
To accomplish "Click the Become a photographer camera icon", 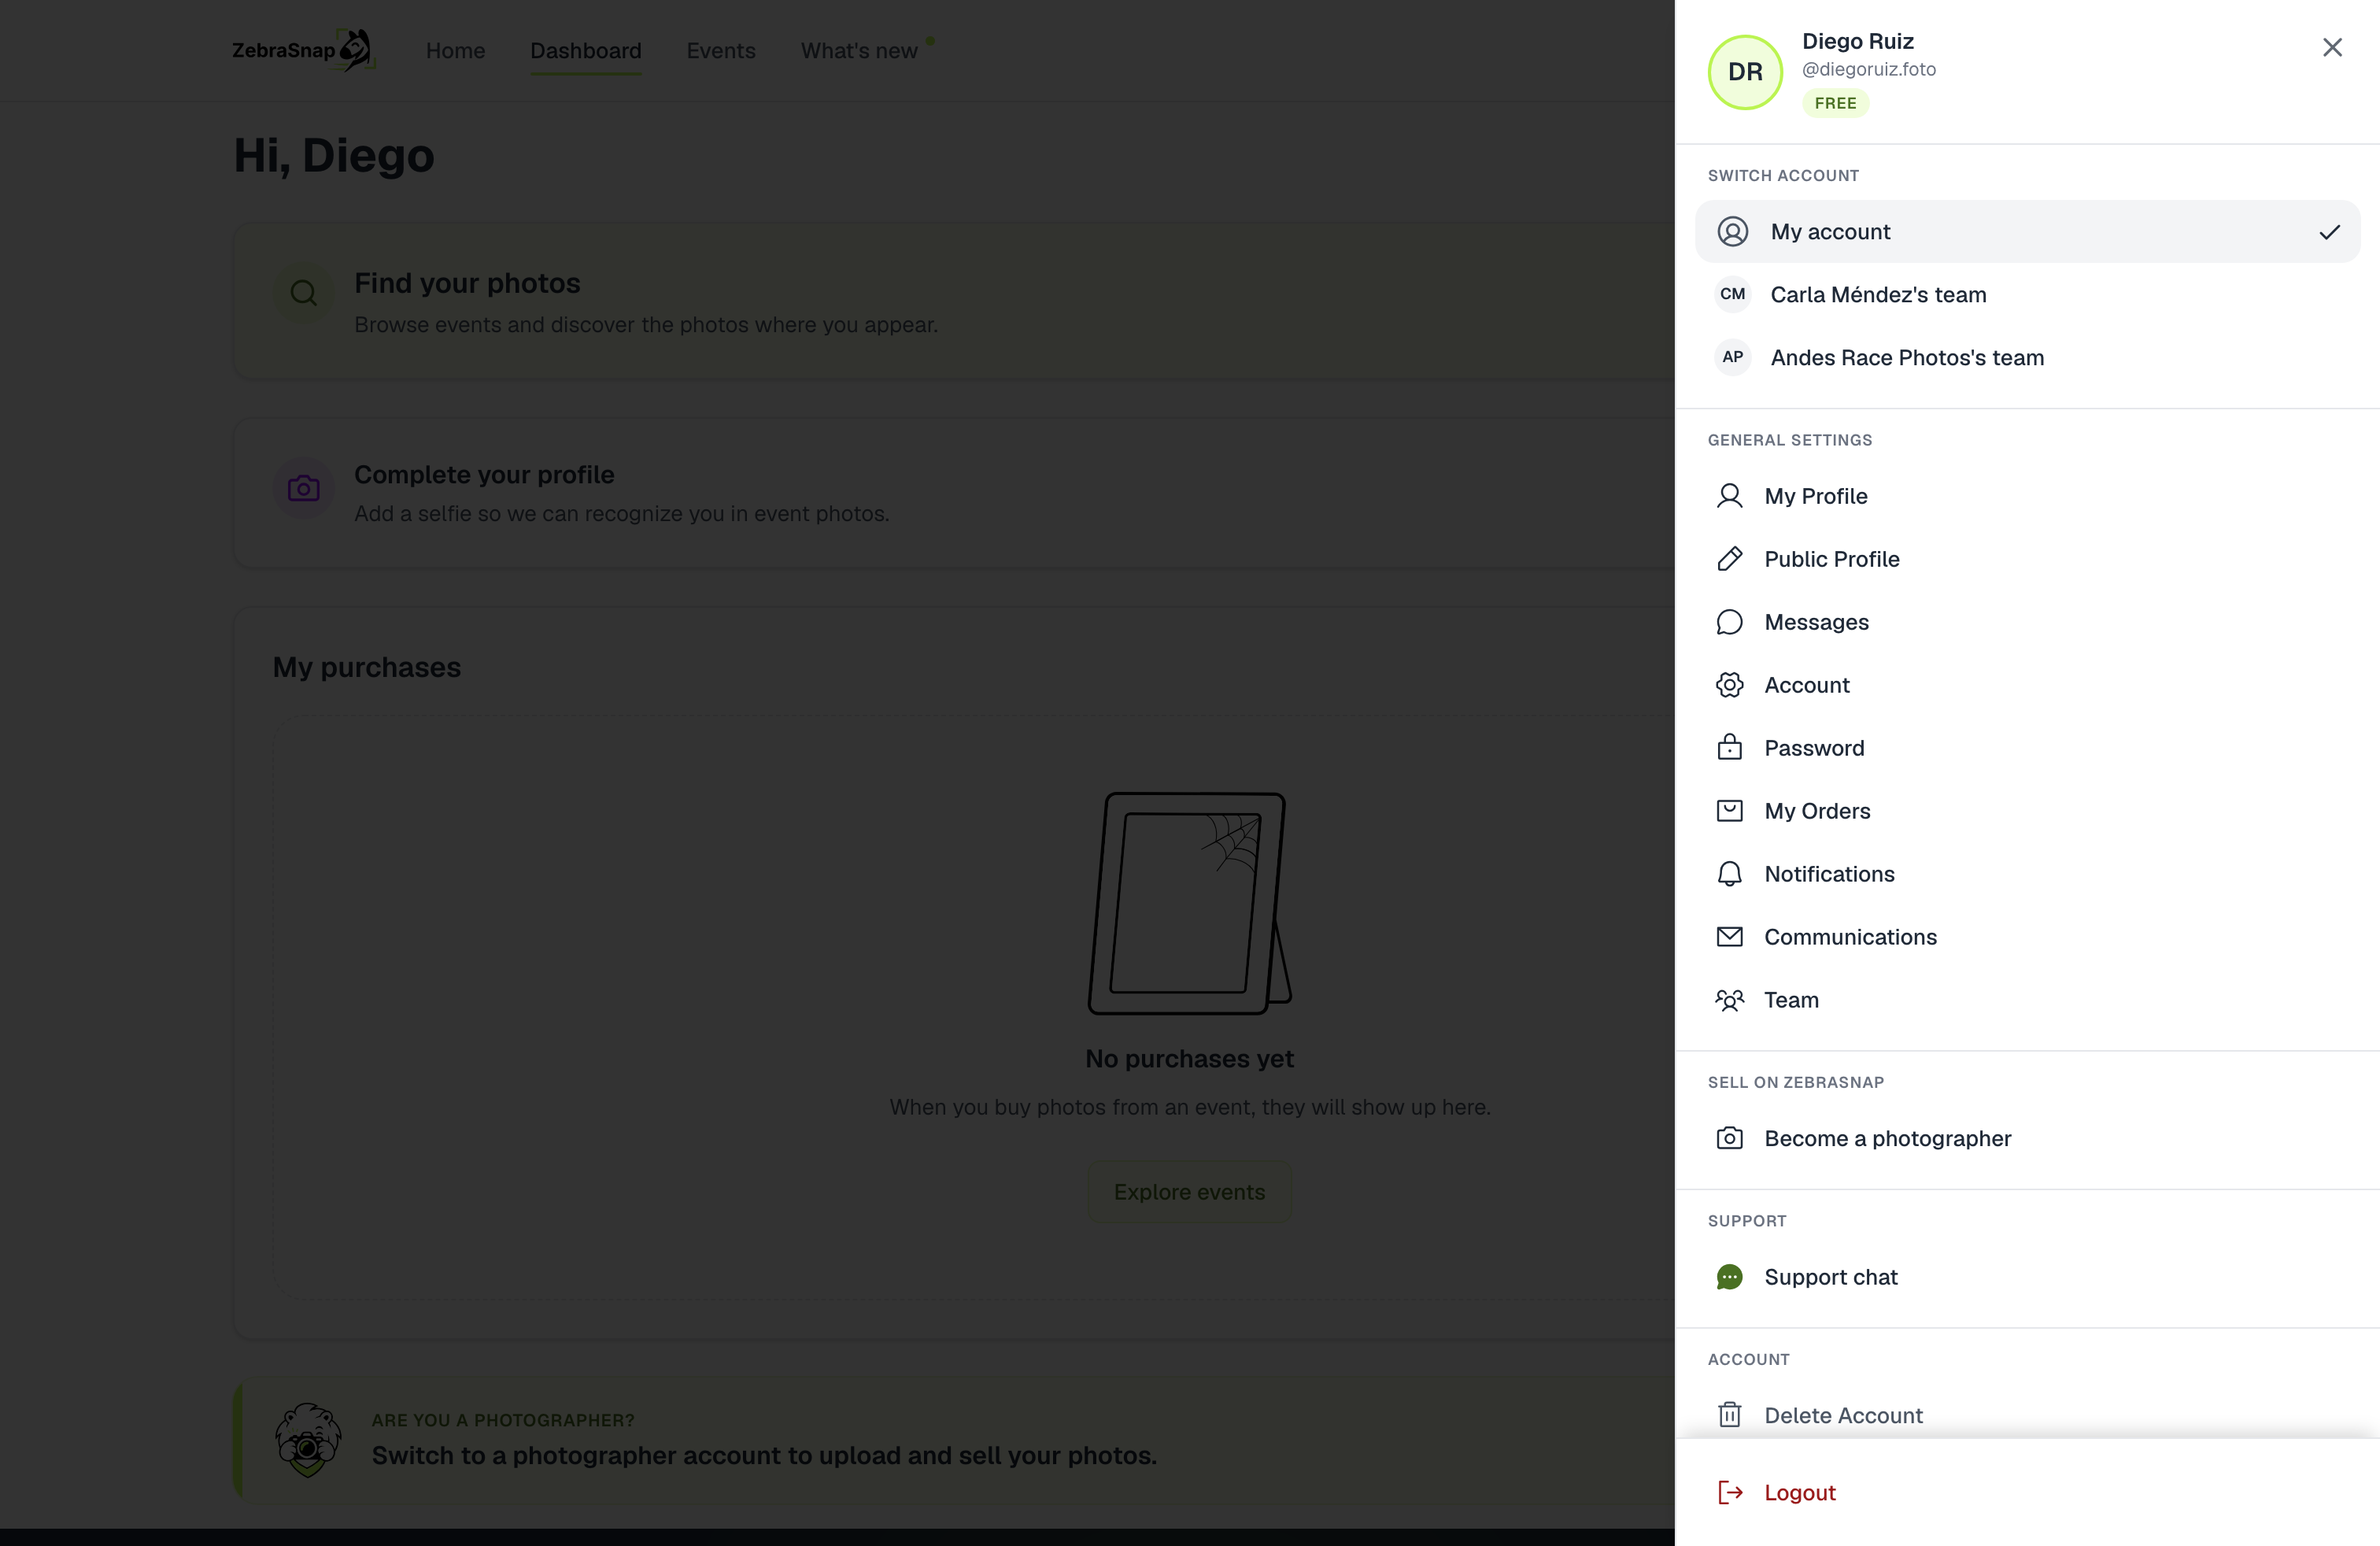I will coord(1730,1138).
